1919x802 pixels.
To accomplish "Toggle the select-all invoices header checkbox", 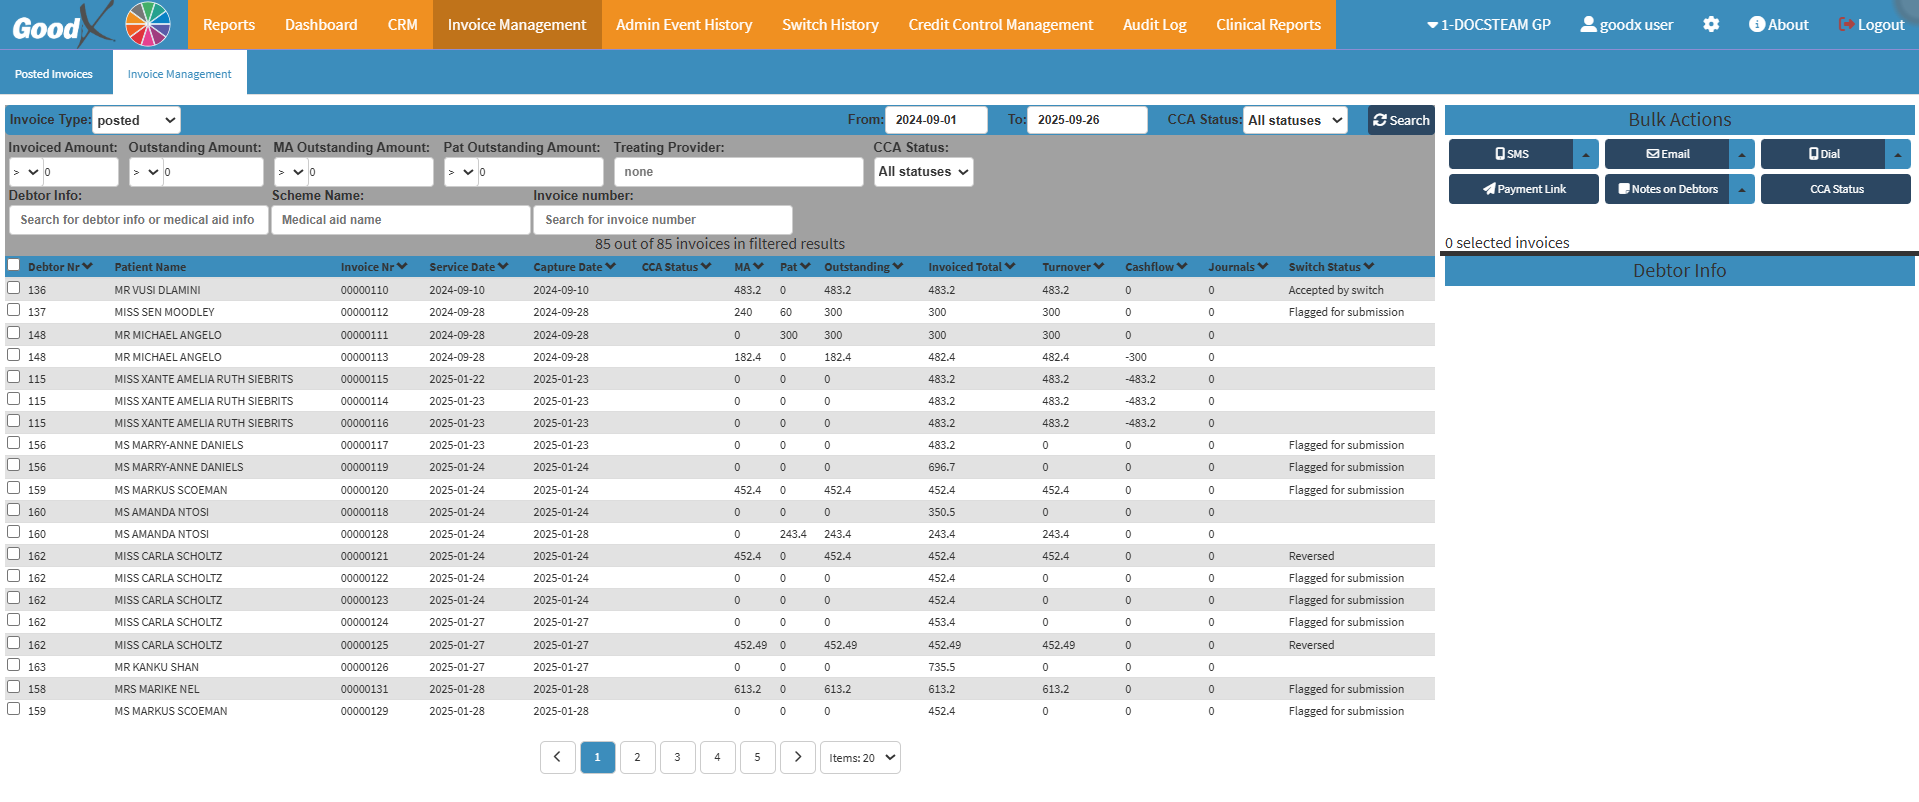I will point(14,265).
